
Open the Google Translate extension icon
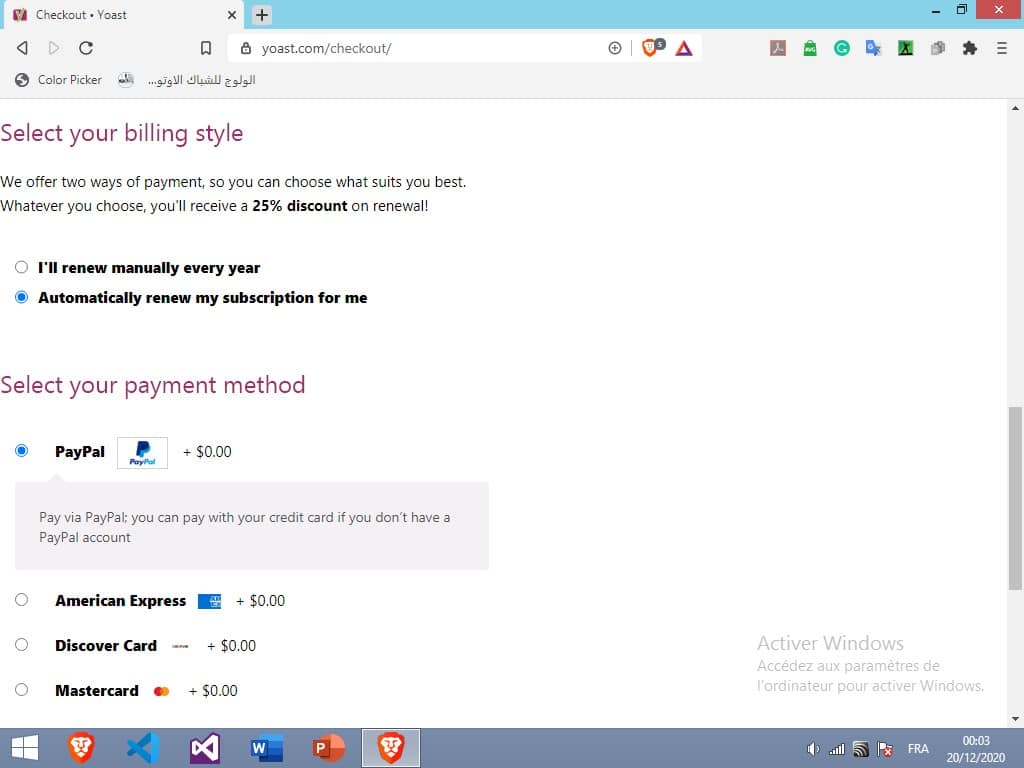(x=874, y=48)
